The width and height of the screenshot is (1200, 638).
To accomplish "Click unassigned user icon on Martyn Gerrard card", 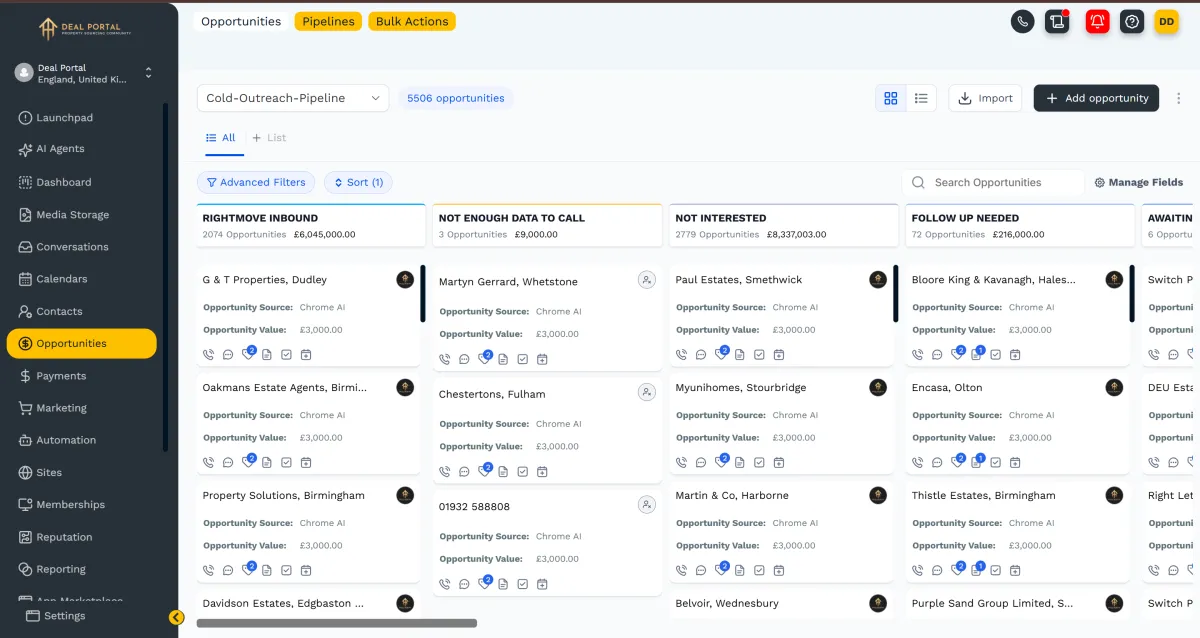I will click(647, 280).
